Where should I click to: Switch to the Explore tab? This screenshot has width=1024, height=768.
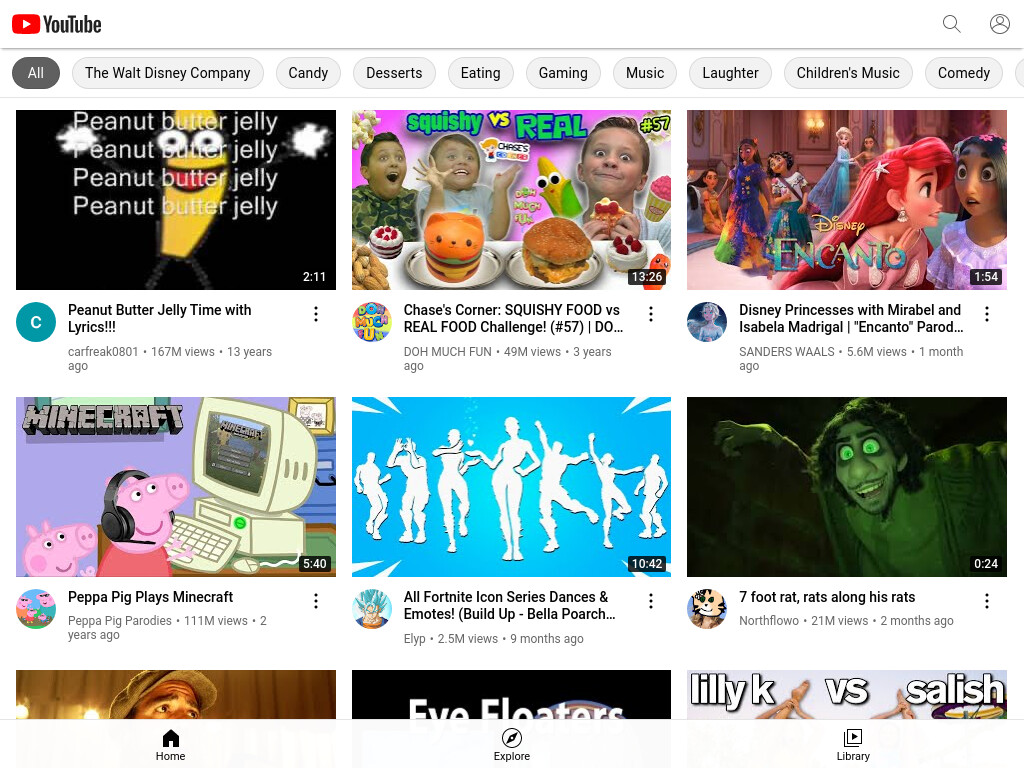(x=511, y=744)
